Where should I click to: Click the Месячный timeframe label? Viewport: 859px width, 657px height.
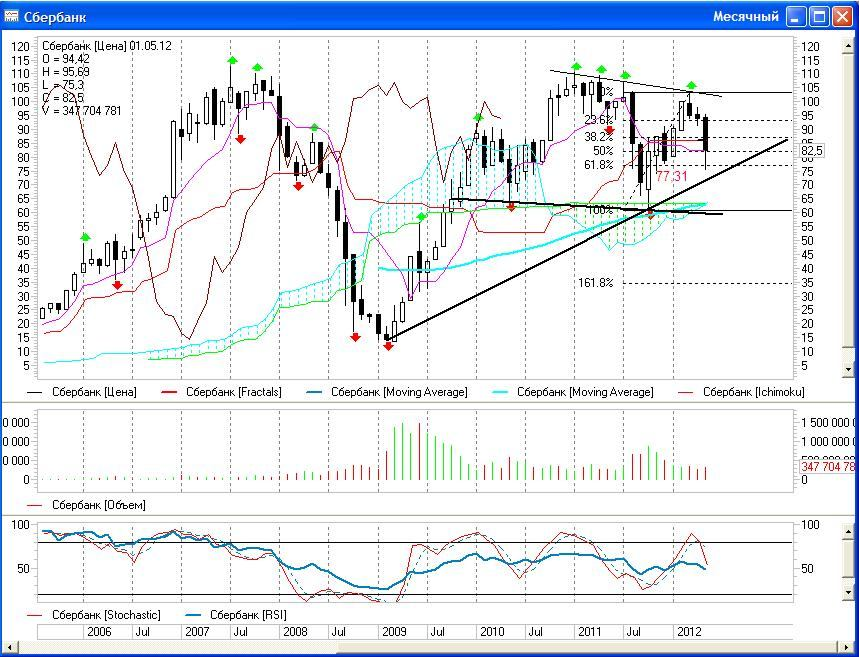(x=746, y=16)
